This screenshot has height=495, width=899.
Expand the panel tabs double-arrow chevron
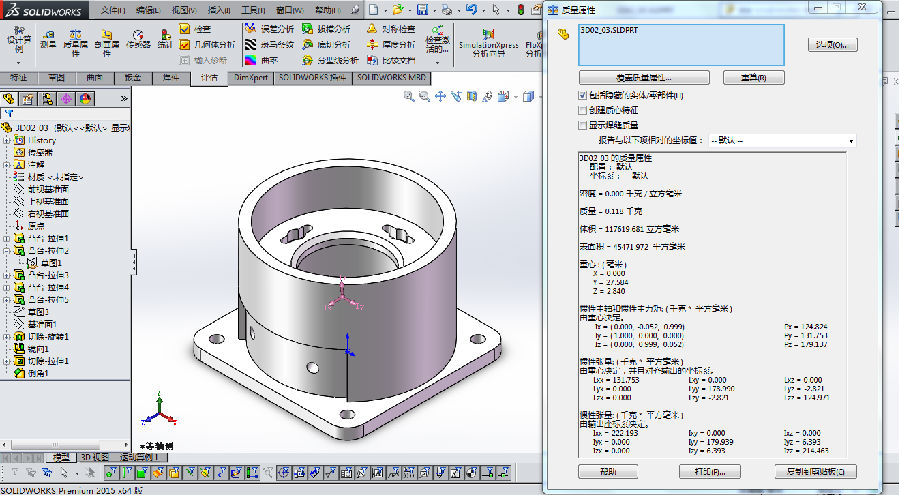tap(124, 98)
